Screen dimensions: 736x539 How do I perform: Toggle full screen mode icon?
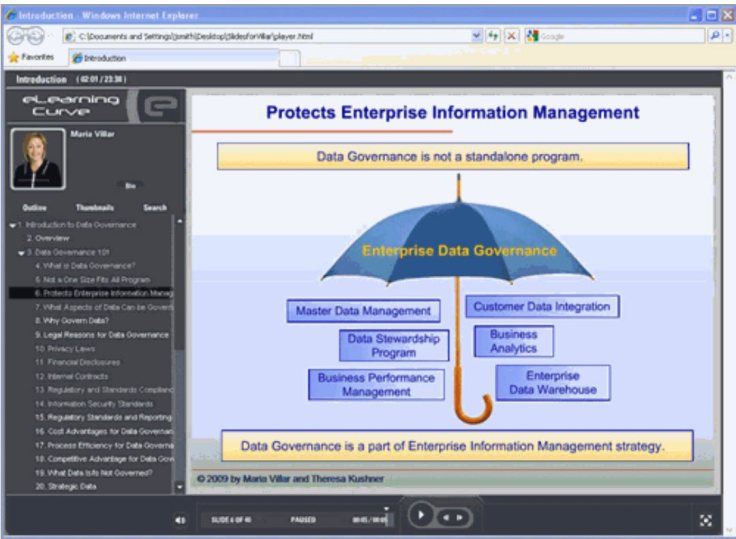(705, 520)
